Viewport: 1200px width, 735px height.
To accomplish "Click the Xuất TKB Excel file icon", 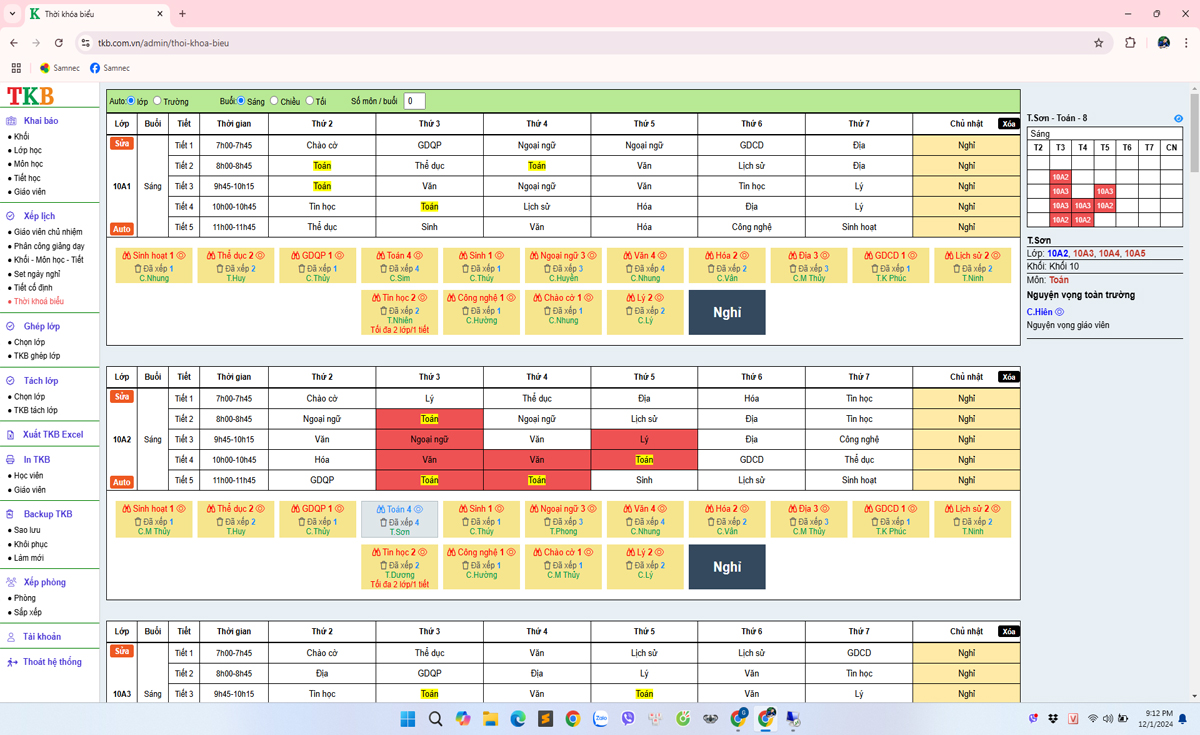I will 11,435.
